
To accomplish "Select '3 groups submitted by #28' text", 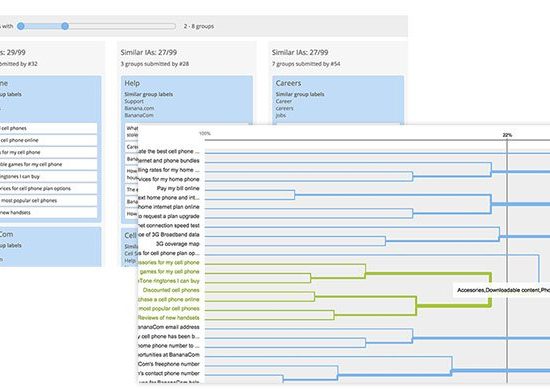I will coord(155,64).
